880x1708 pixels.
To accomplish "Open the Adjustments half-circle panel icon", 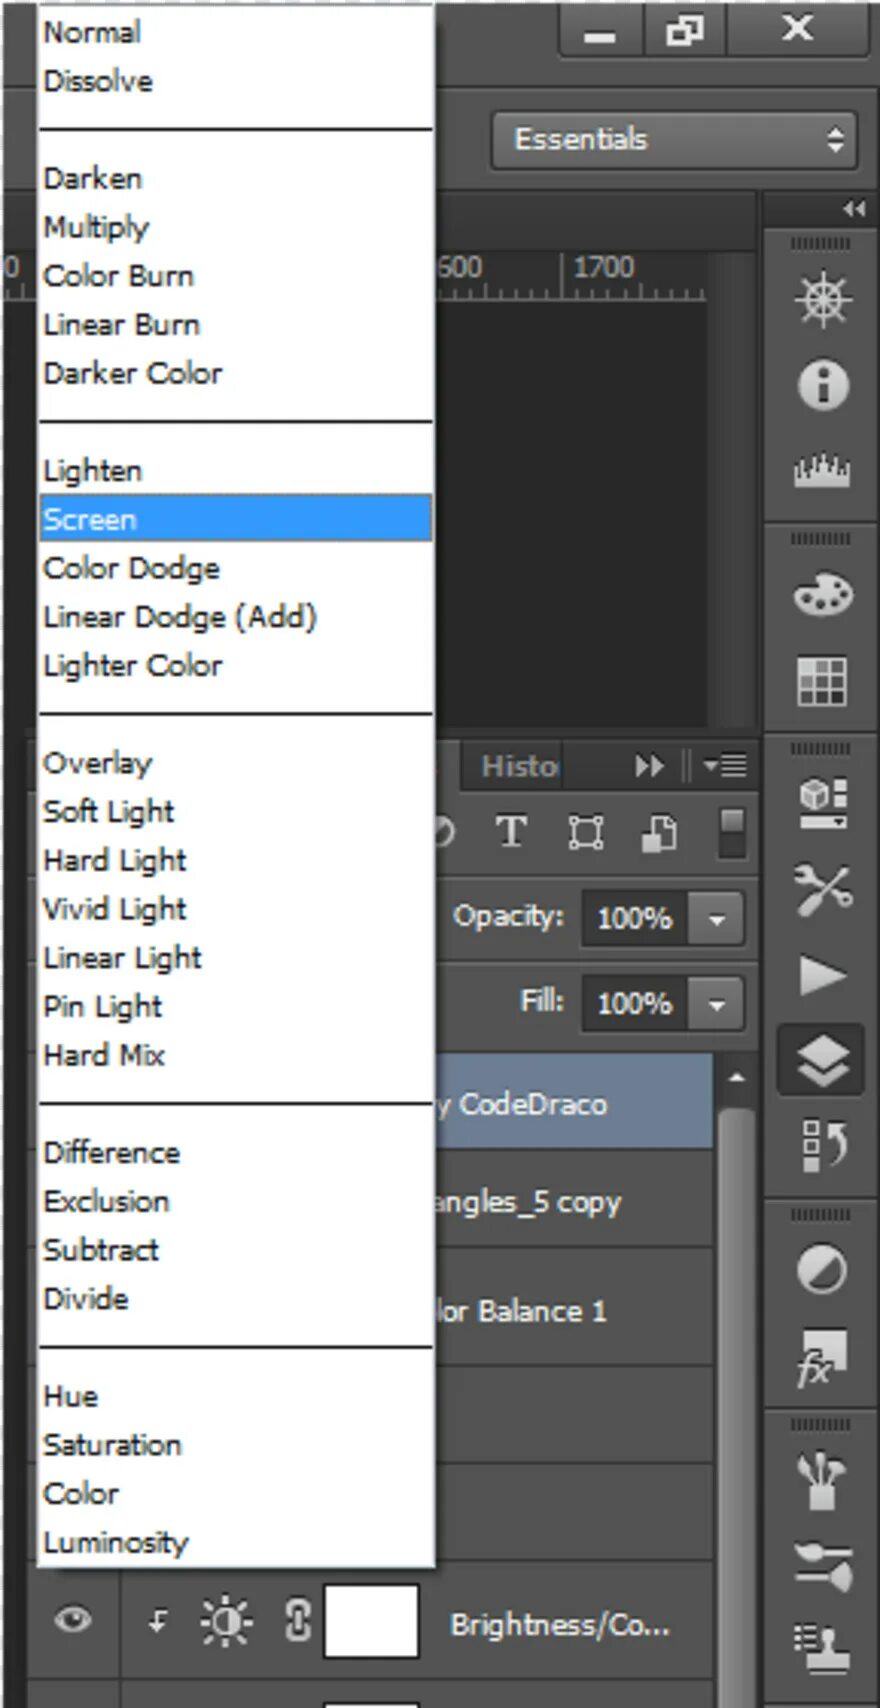I will [x=822, y=1270].
